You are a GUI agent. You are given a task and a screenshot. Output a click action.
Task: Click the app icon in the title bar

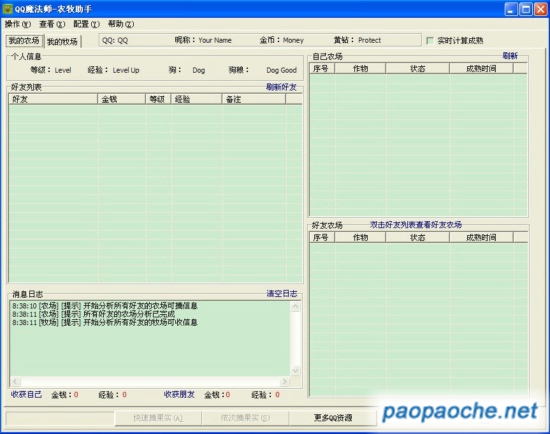[7, 9]
